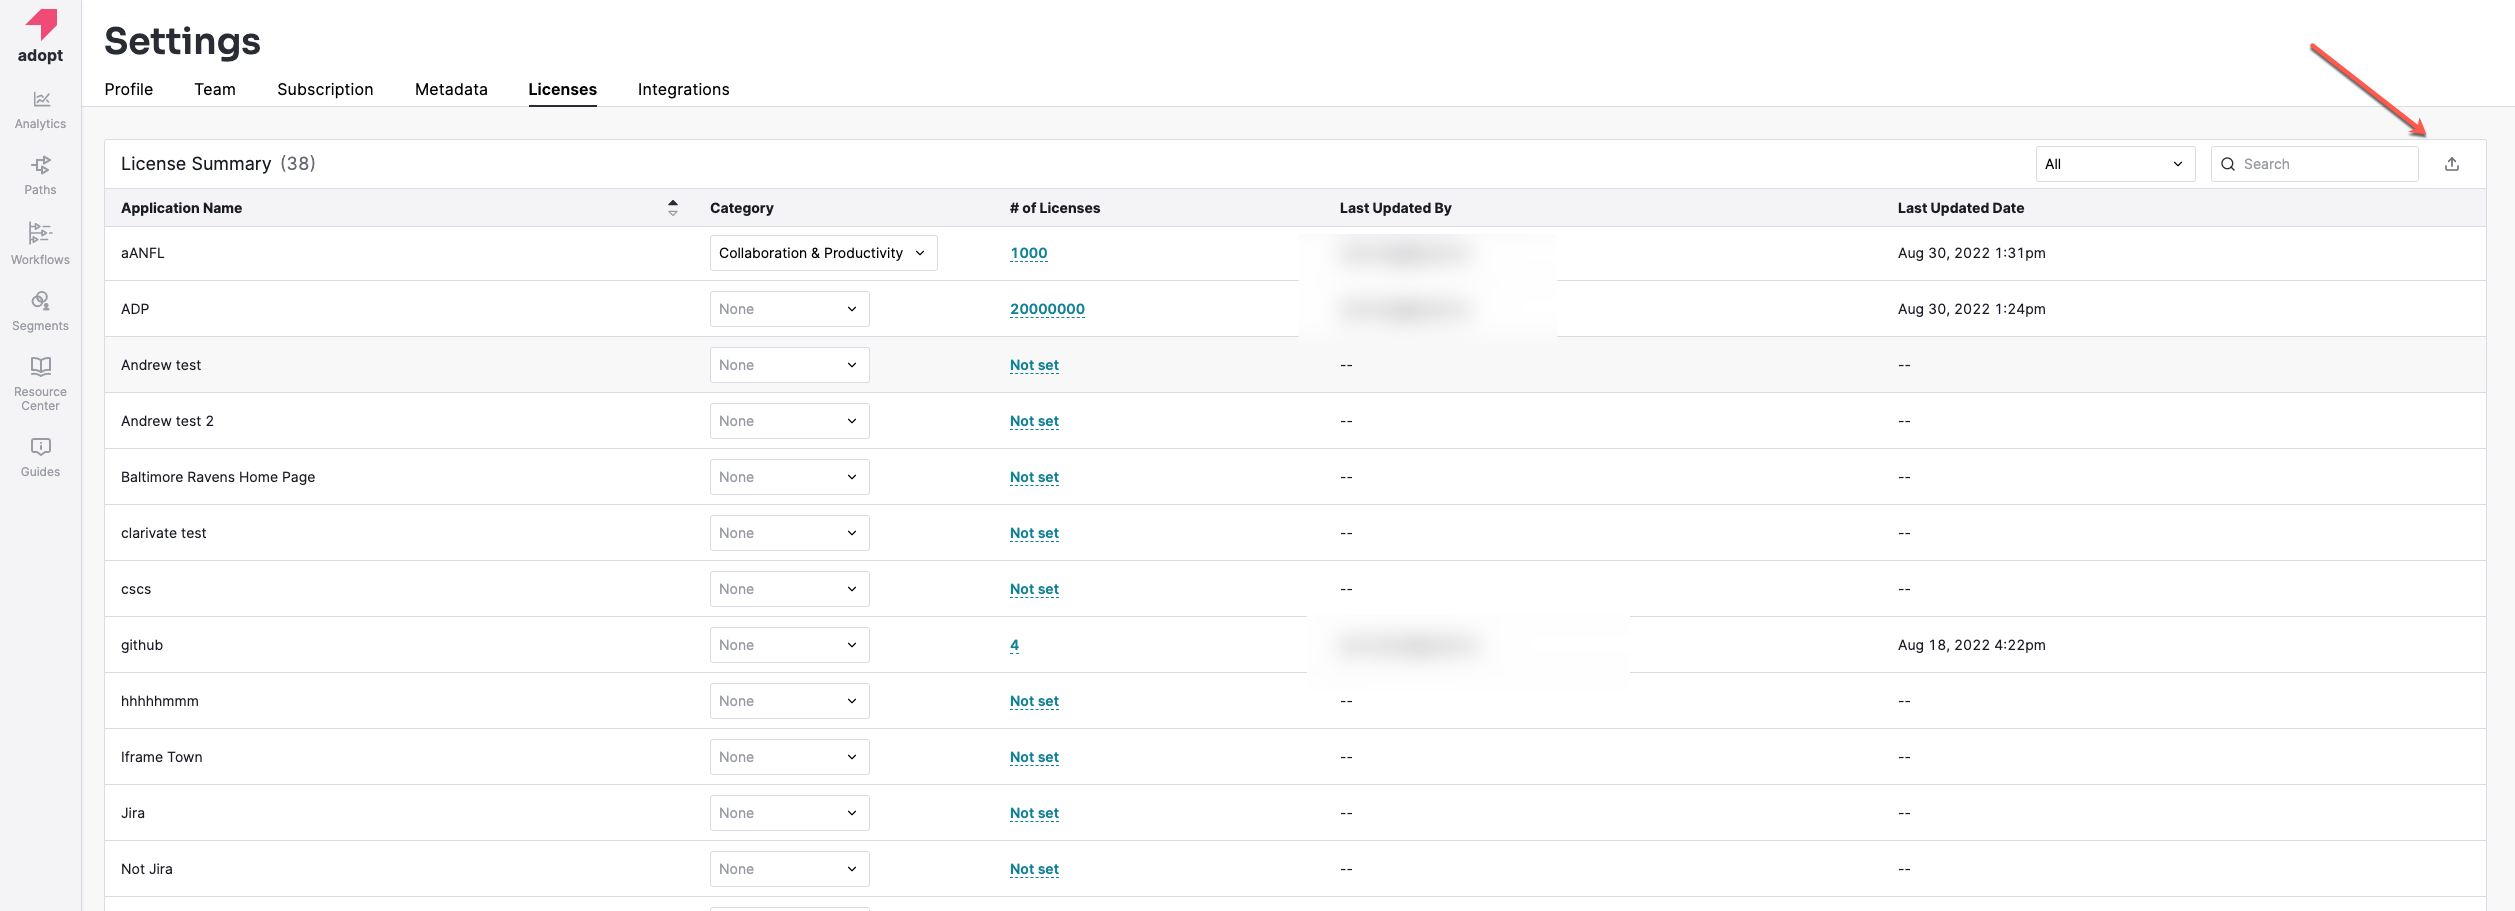Click the ADP application name

[x=135, y=309]
